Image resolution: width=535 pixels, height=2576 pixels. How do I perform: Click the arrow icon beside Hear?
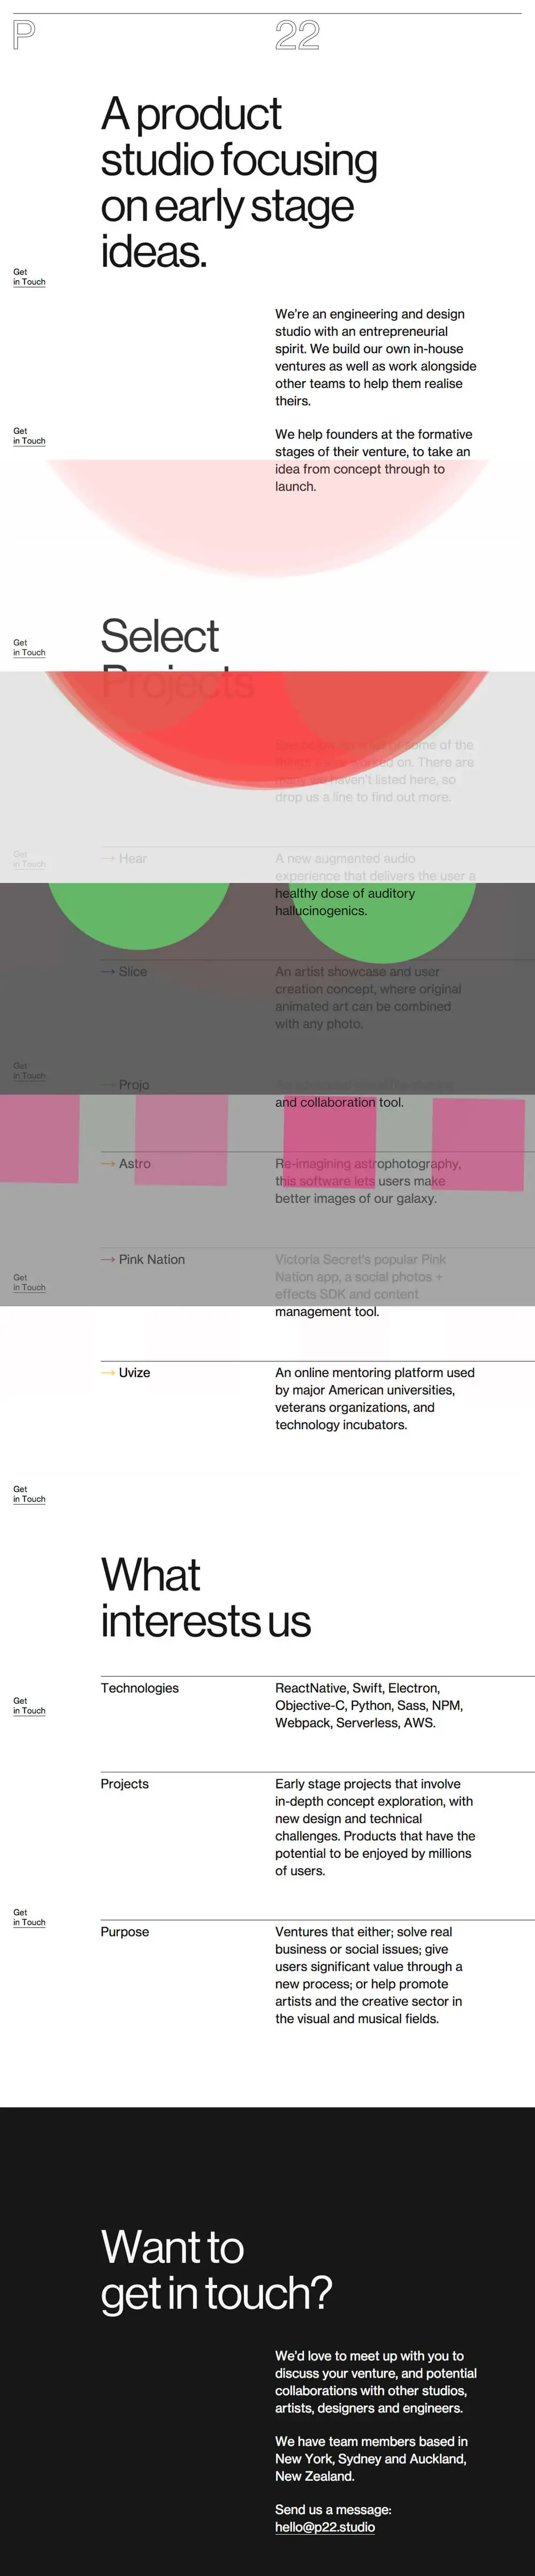[x=108, y=858]
